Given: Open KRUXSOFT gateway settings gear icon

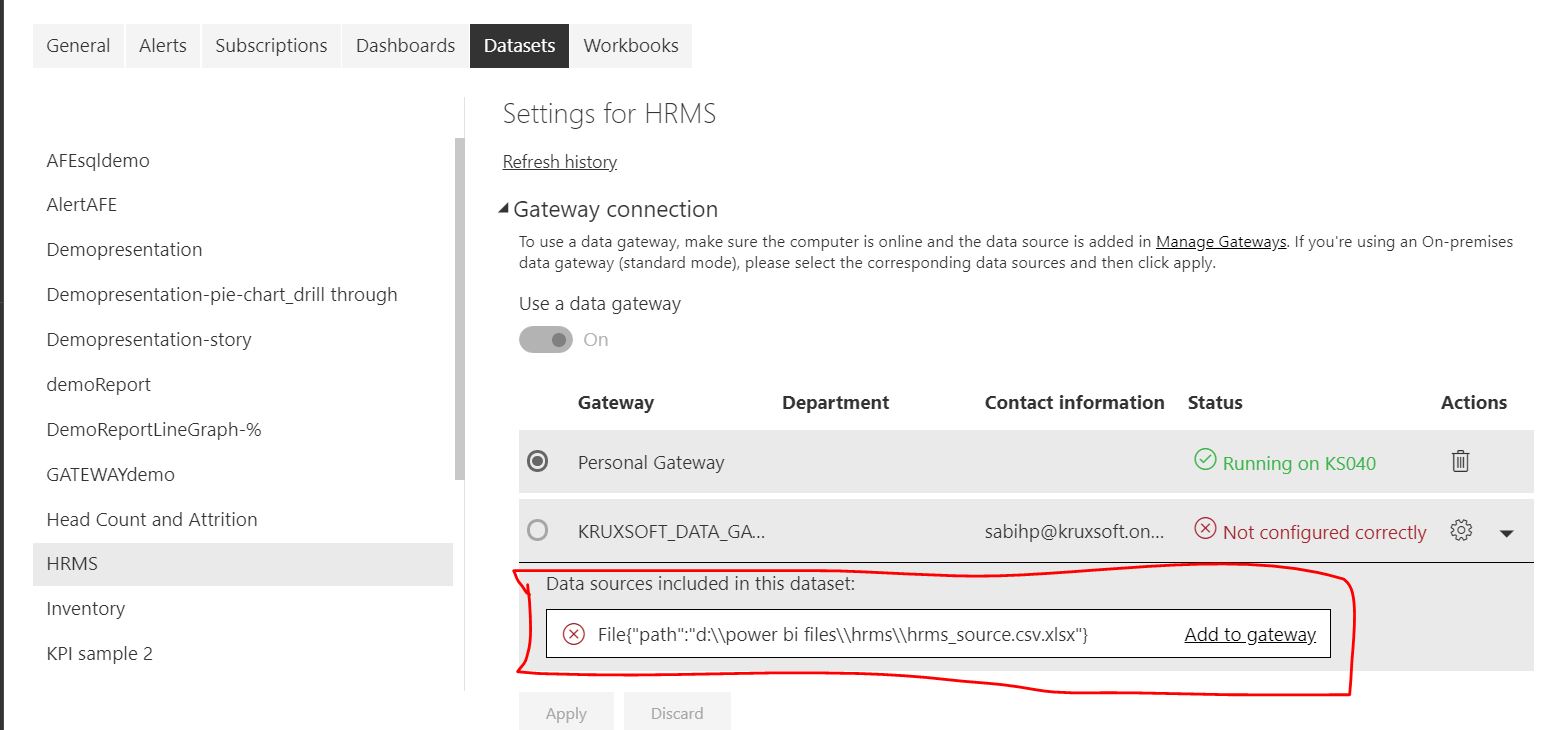Looking at the screenshot, I should click(1461, 531).
